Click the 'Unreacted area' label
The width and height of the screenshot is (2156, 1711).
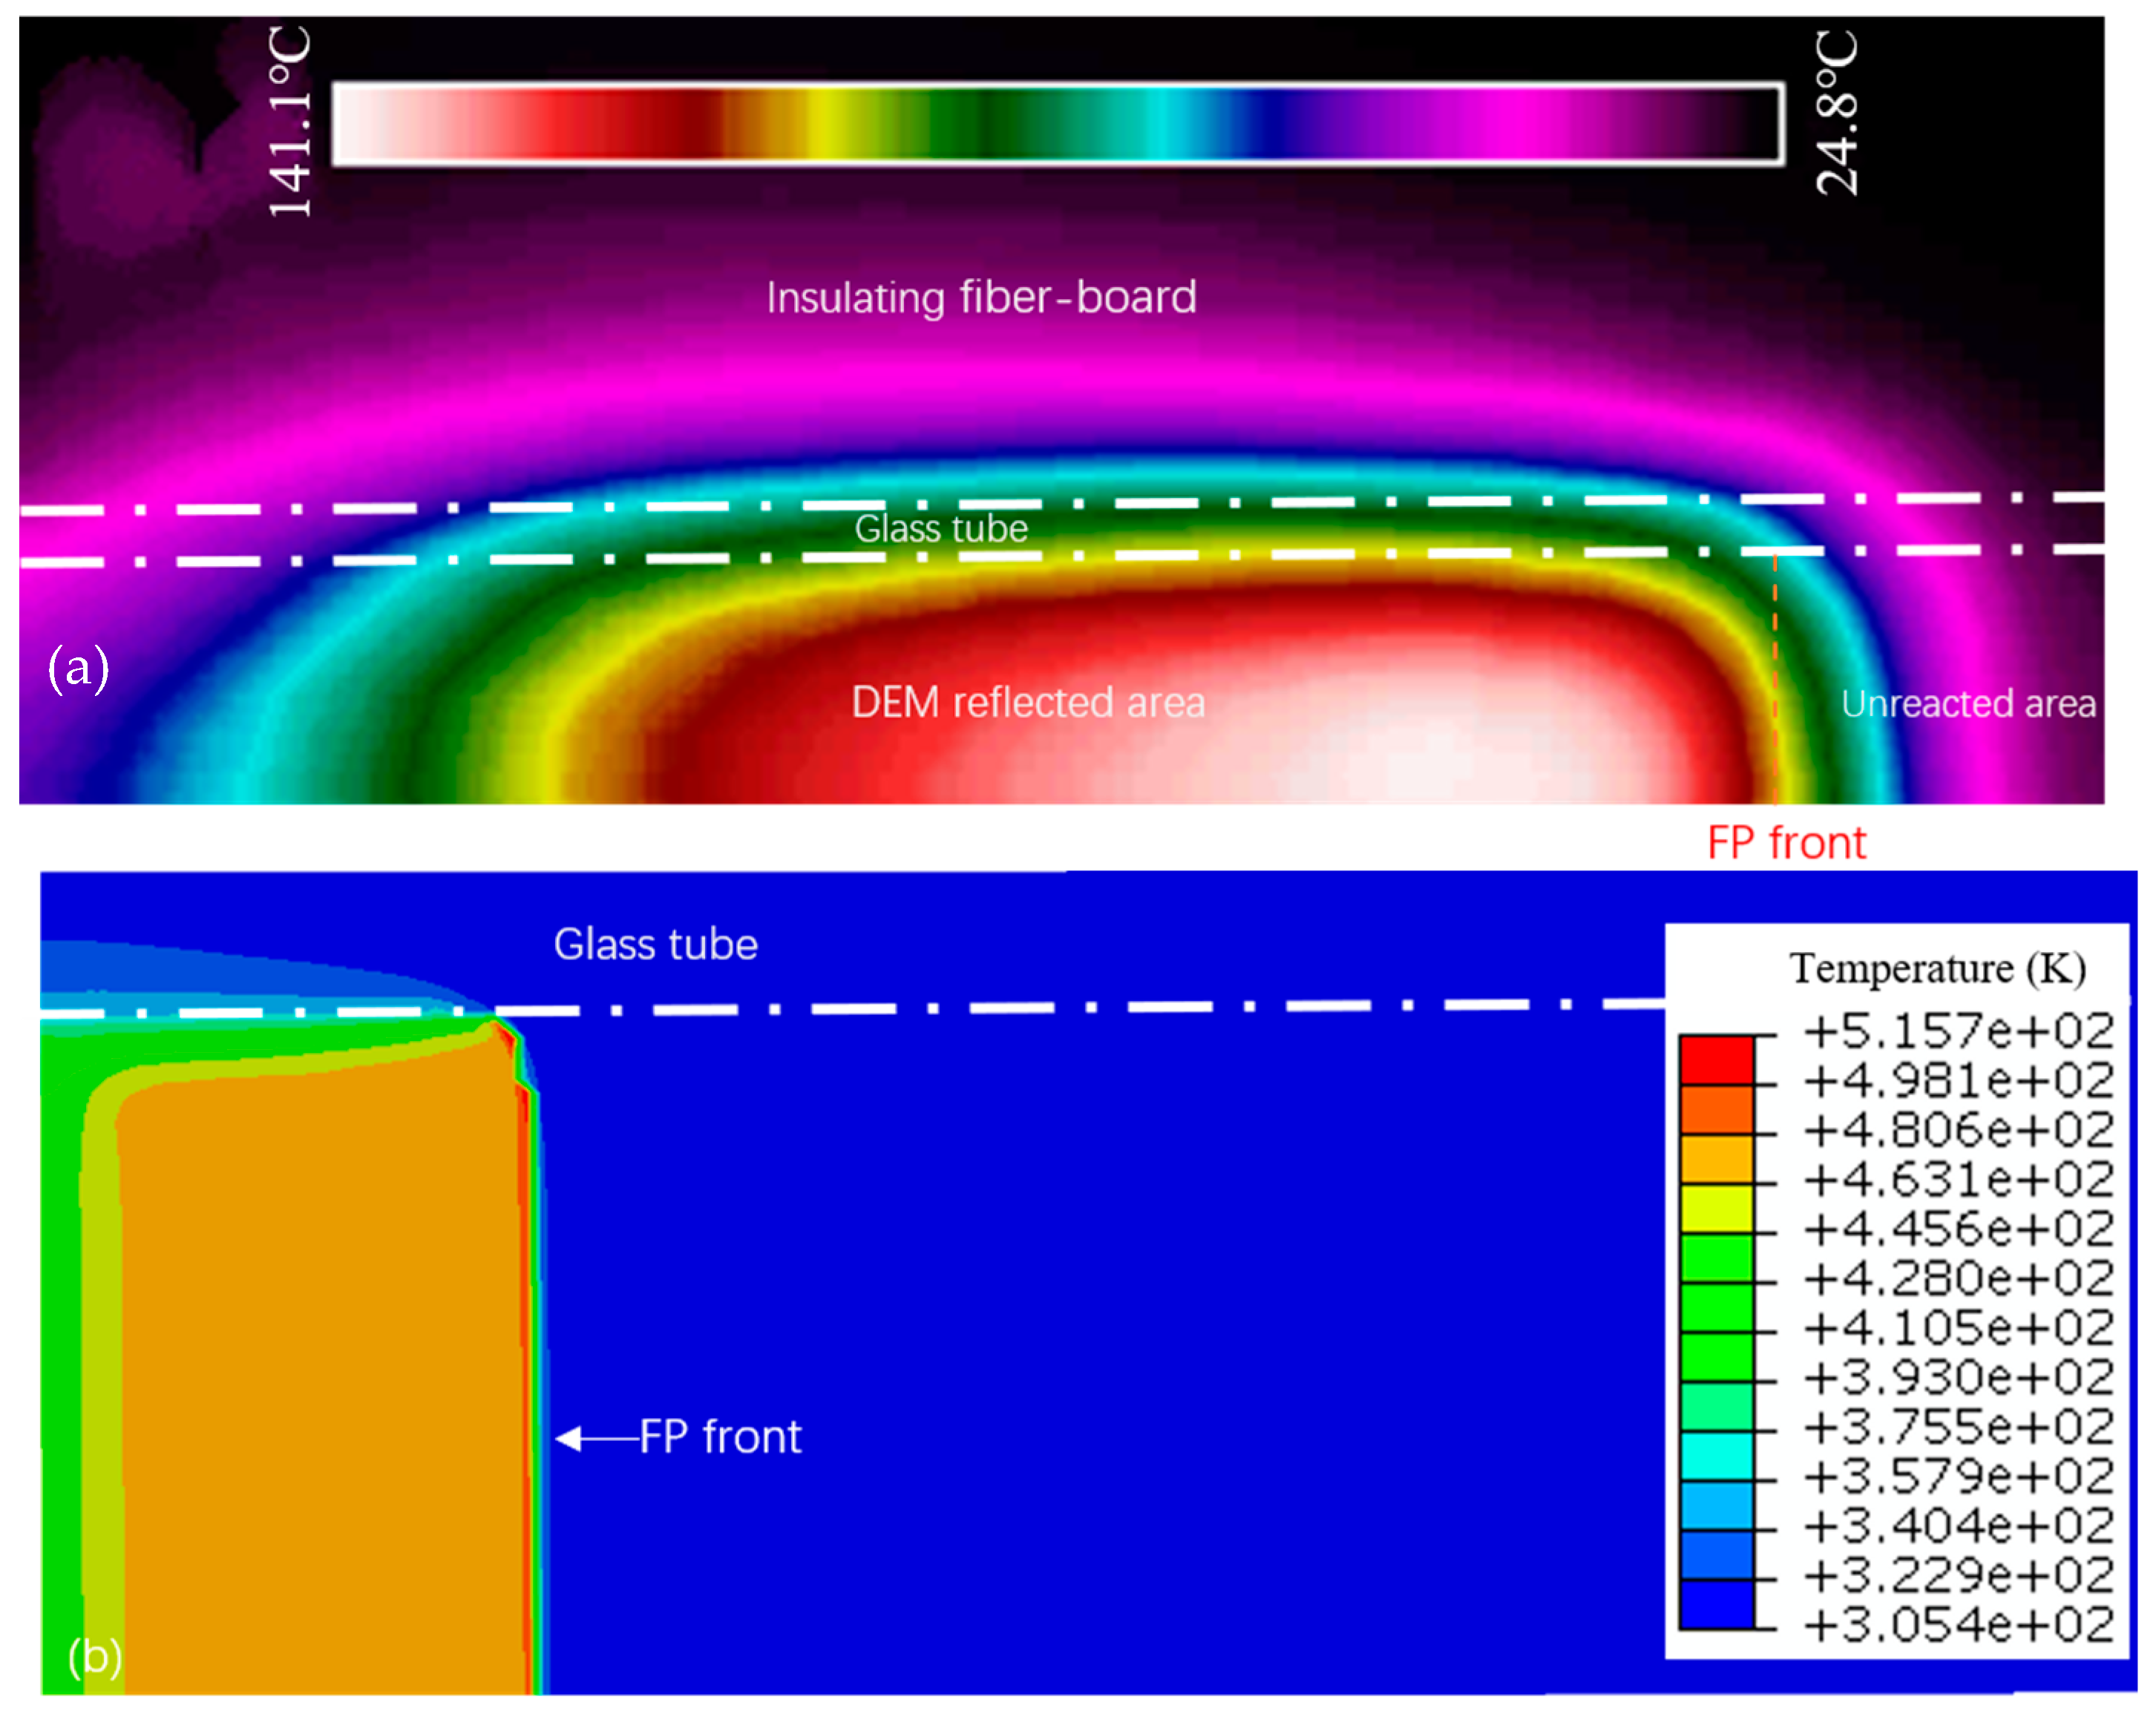coord(1968,703)
